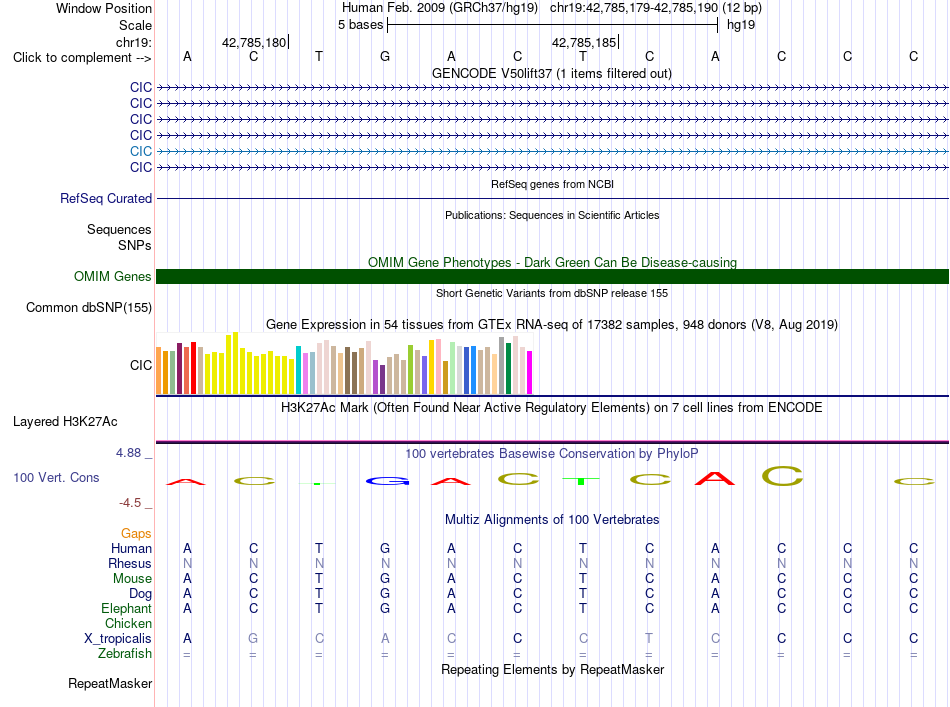This screenshot has width=950, height=707.
Task: Click the -4.5 PhyloP minimum value
Action: click(130, 503)
